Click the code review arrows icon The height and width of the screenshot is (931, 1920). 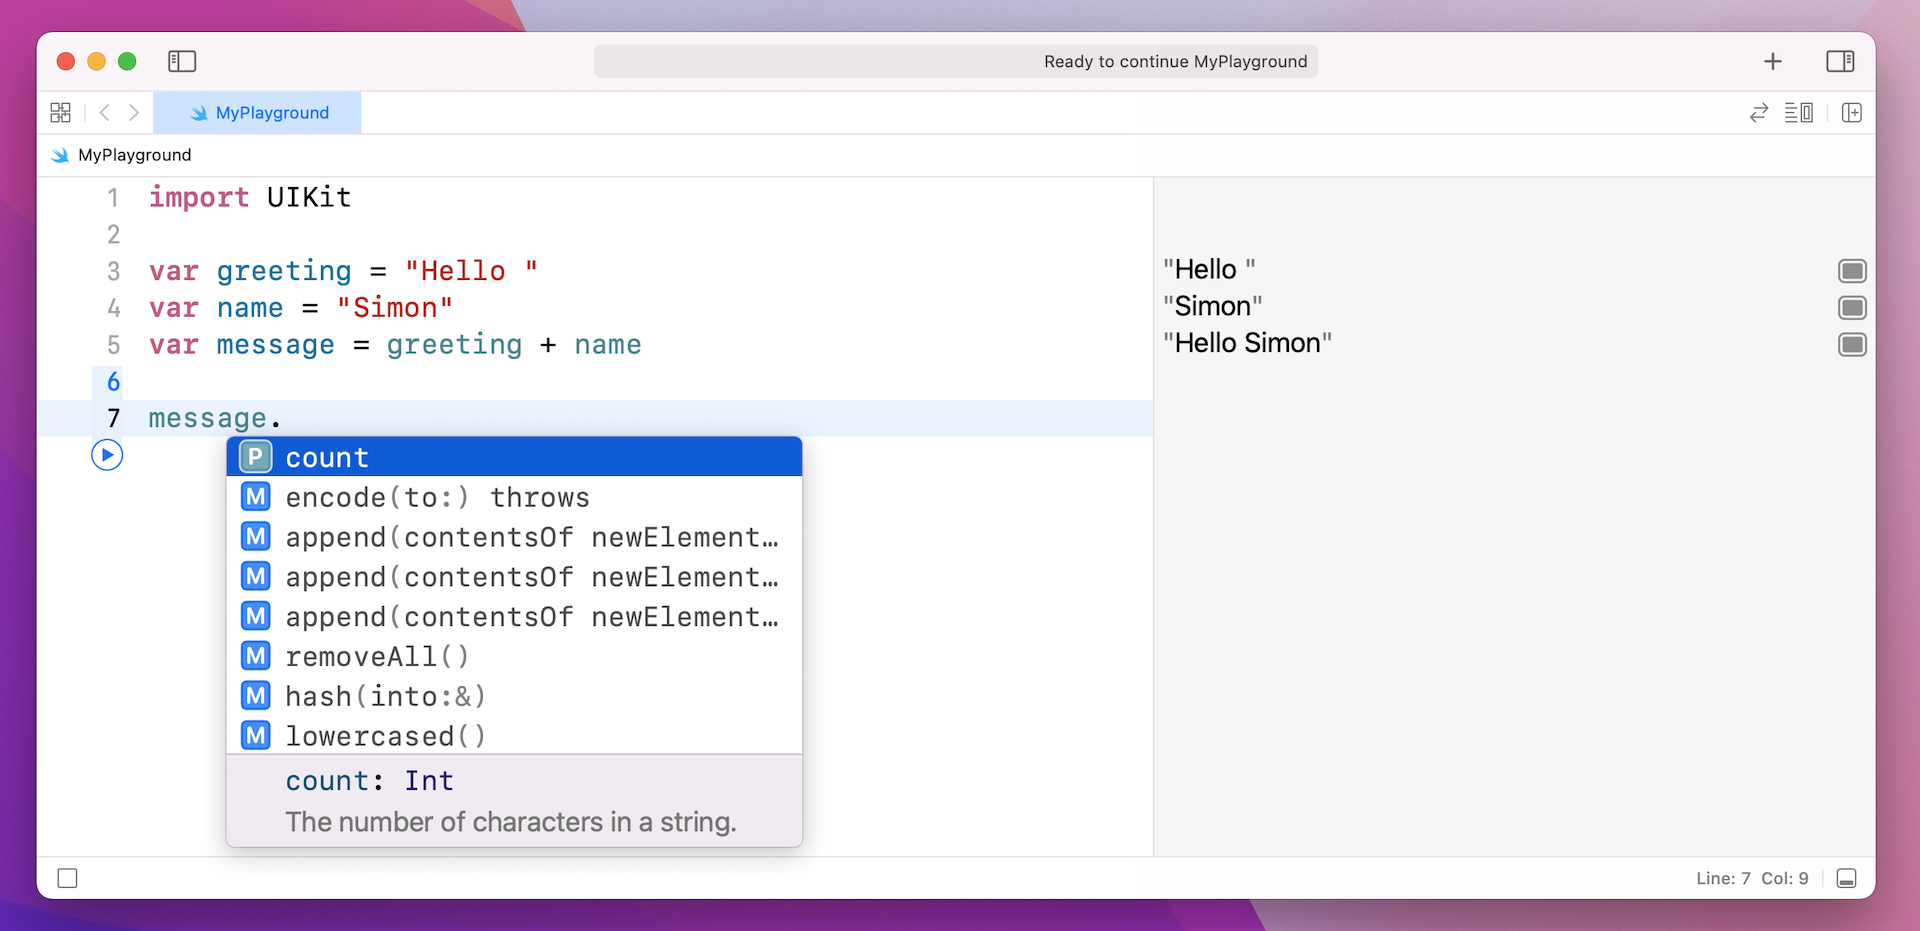[x=1759, y=113]
